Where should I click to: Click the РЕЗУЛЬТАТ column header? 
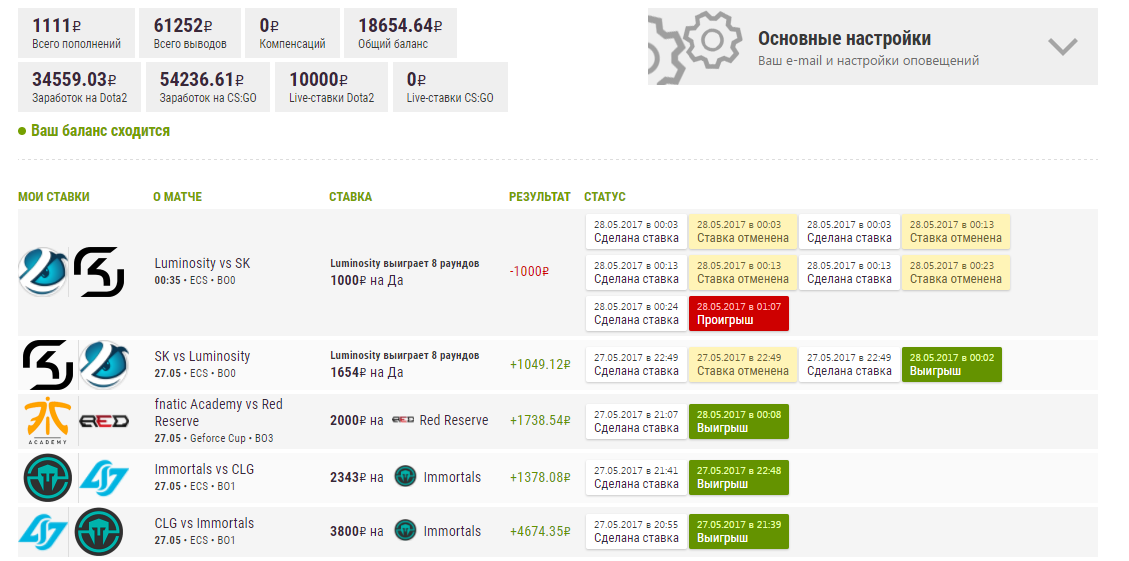pos(539,197)
